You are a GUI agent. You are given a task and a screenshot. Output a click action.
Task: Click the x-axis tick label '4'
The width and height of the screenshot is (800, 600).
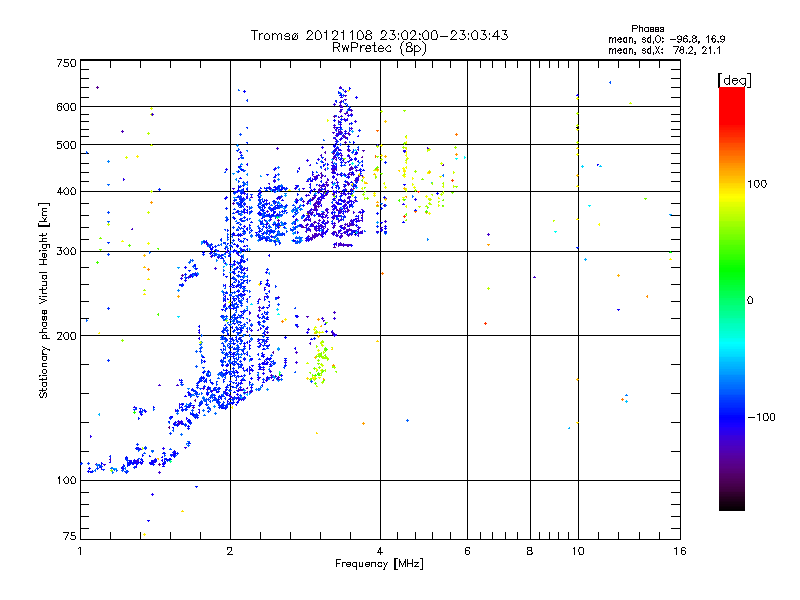380,551
